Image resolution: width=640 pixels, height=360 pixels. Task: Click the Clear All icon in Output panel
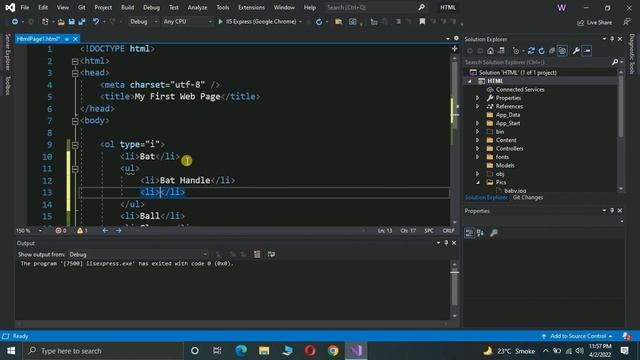tap(257, 254)
